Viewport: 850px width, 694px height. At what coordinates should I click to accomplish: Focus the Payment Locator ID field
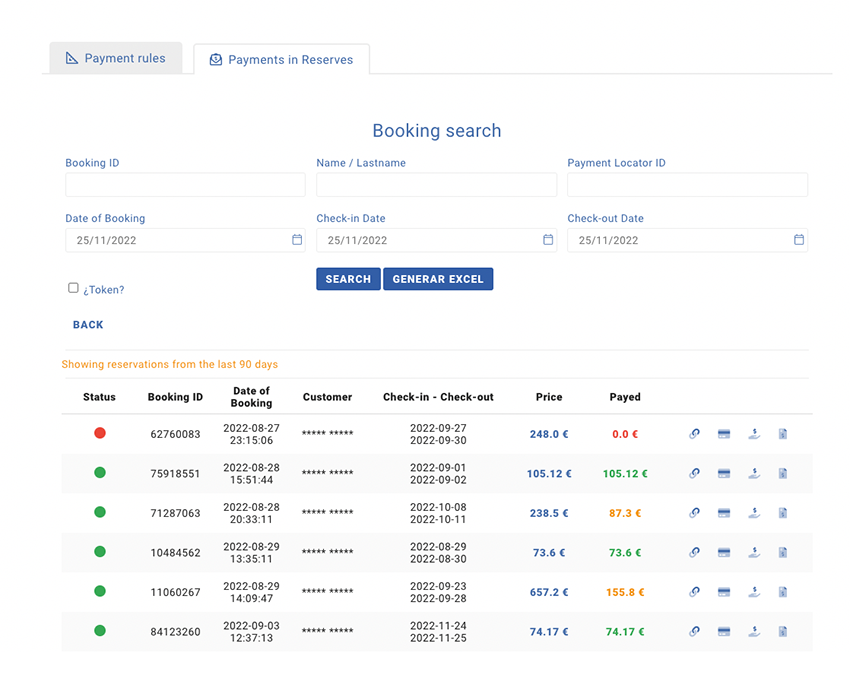point(687,185)
